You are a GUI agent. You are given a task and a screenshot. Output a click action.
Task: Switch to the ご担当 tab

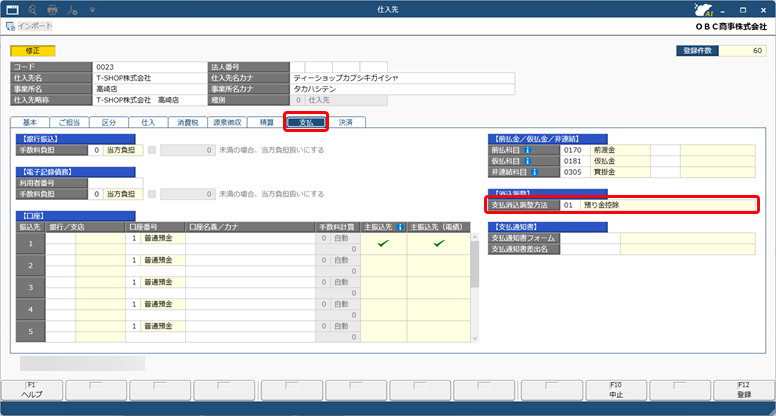point(69,122)
